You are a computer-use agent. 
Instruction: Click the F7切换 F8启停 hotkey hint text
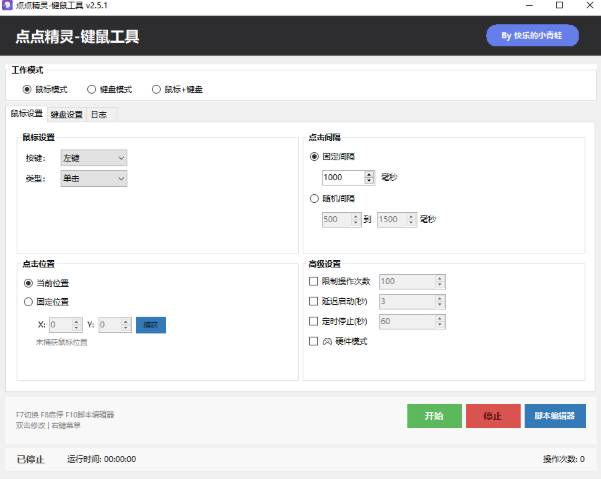pyautogui.click(x=65, y=415)
